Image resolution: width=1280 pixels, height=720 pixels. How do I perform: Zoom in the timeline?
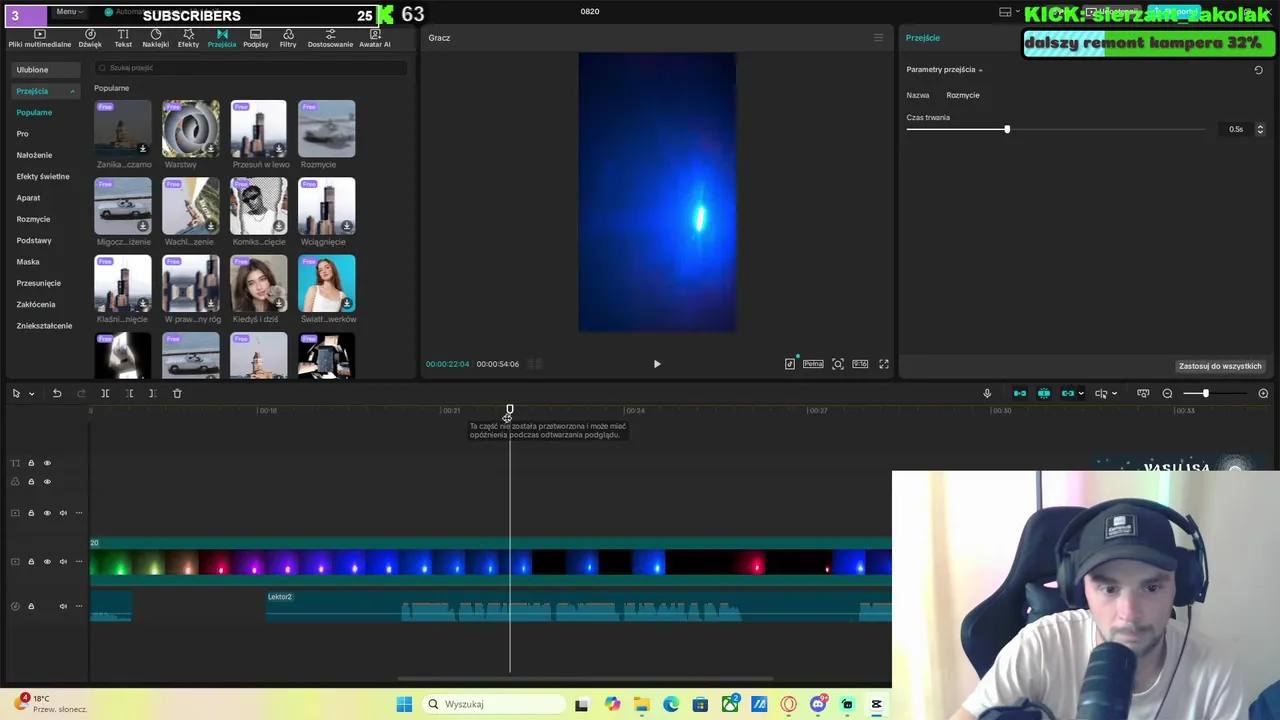(x=1263, y=393)
